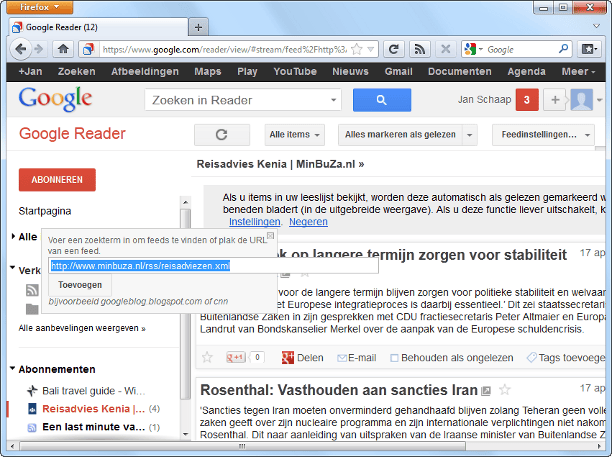
Task: Click the Google Reader tab favicon
Action: (17, 27)
